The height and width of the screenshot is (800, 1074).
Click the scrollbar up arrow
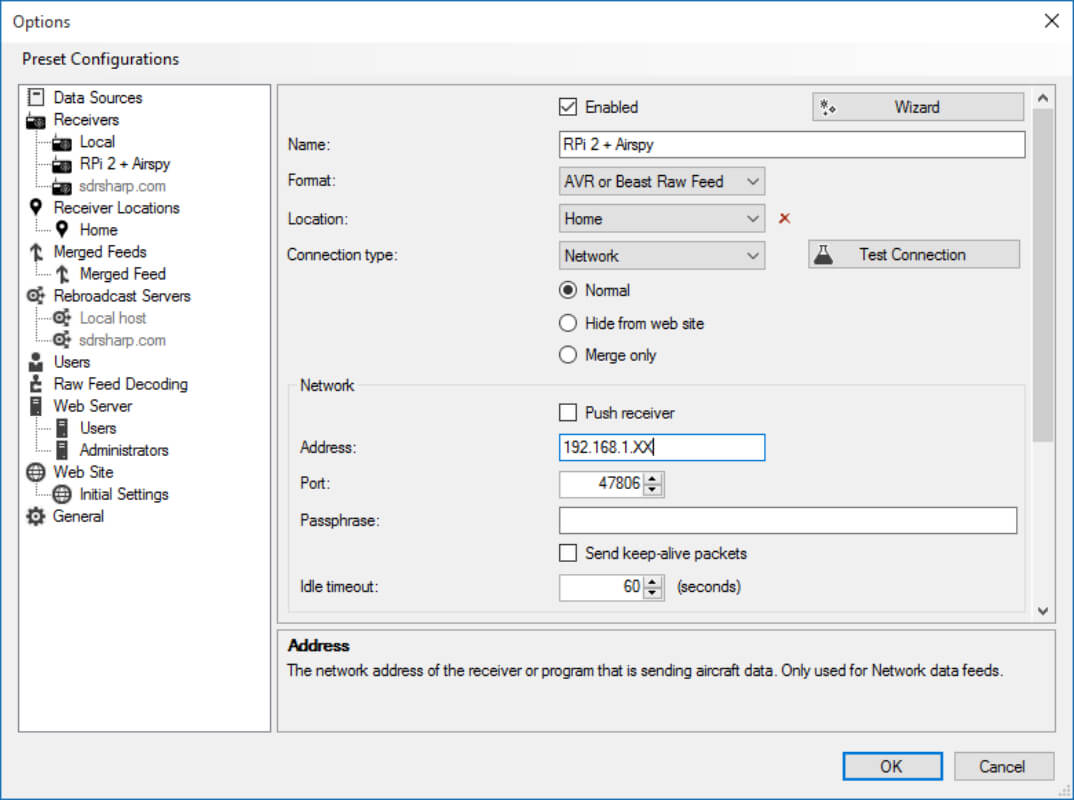[1042, 98]
